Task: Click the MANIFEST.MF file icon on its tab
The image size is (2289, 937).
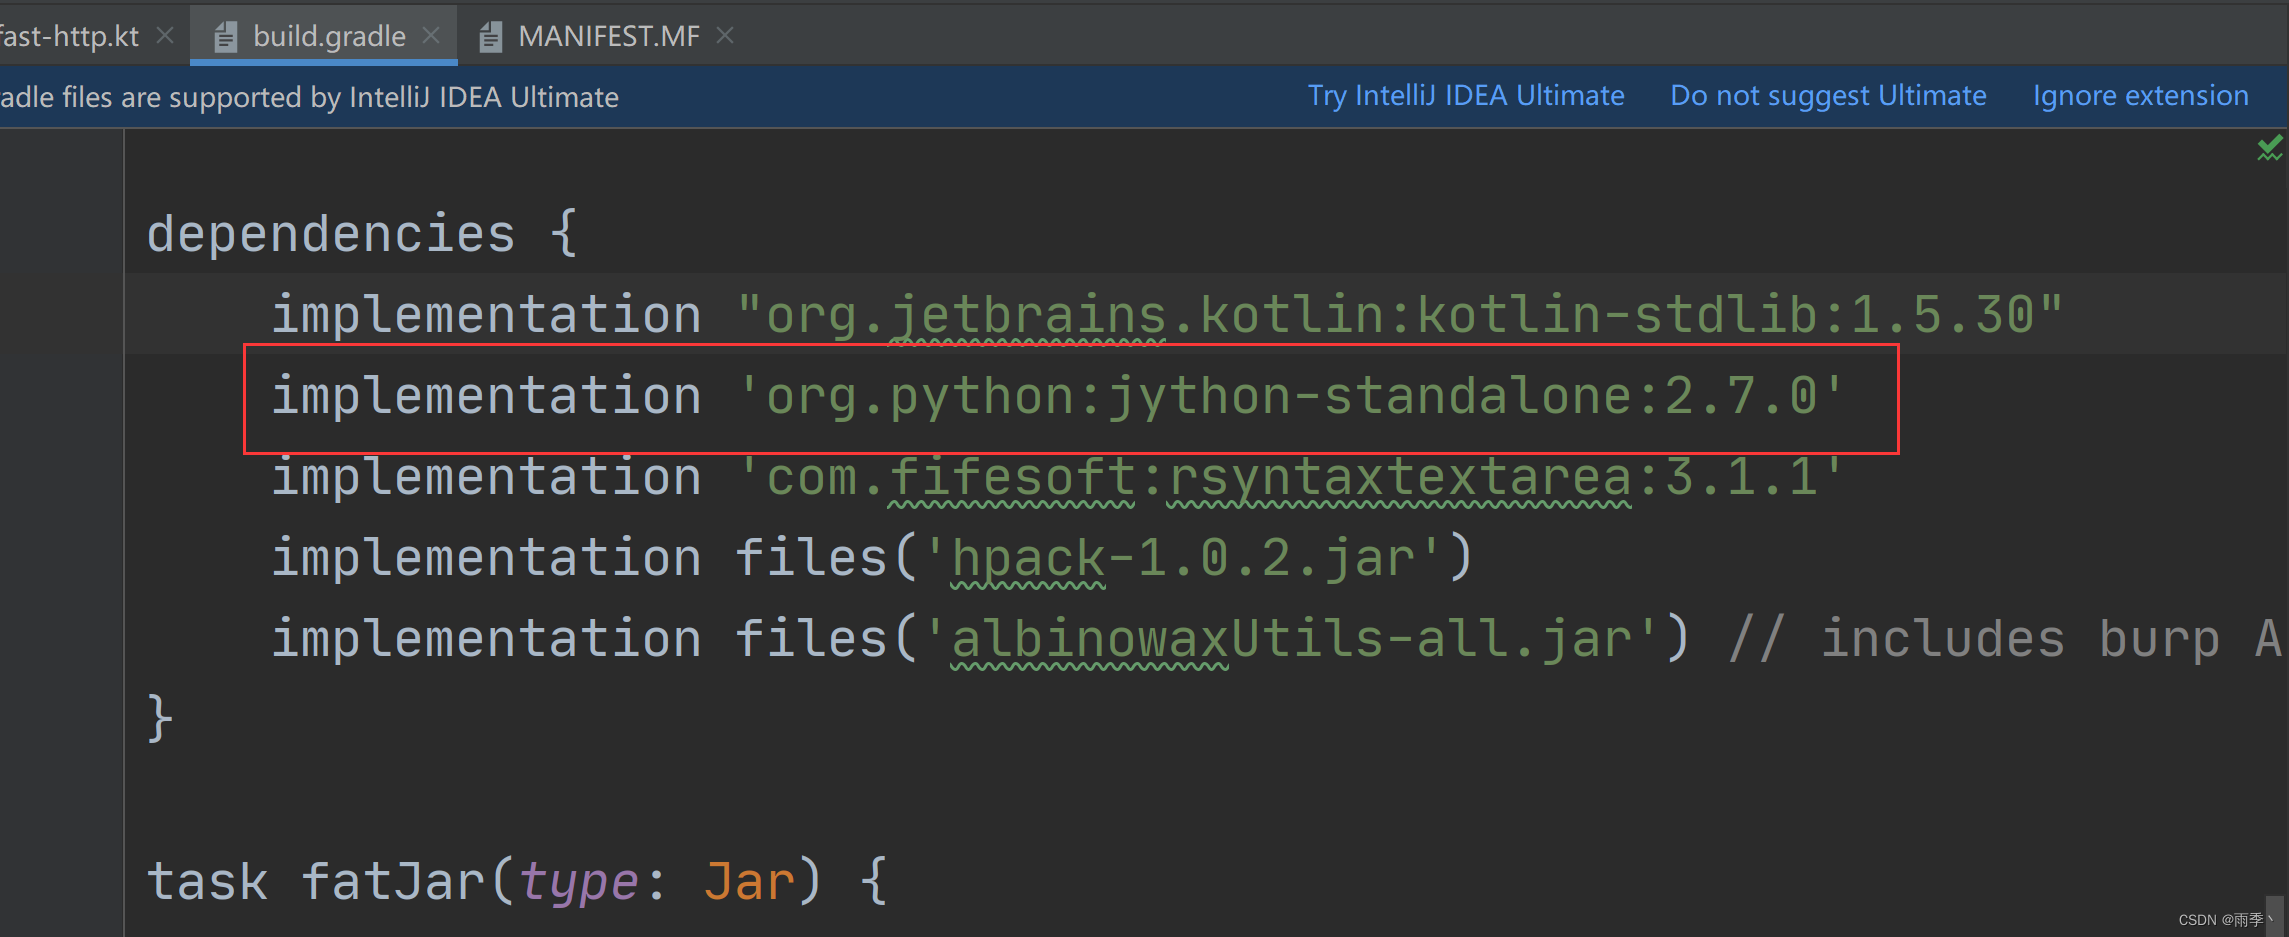Action: [490, 35]
